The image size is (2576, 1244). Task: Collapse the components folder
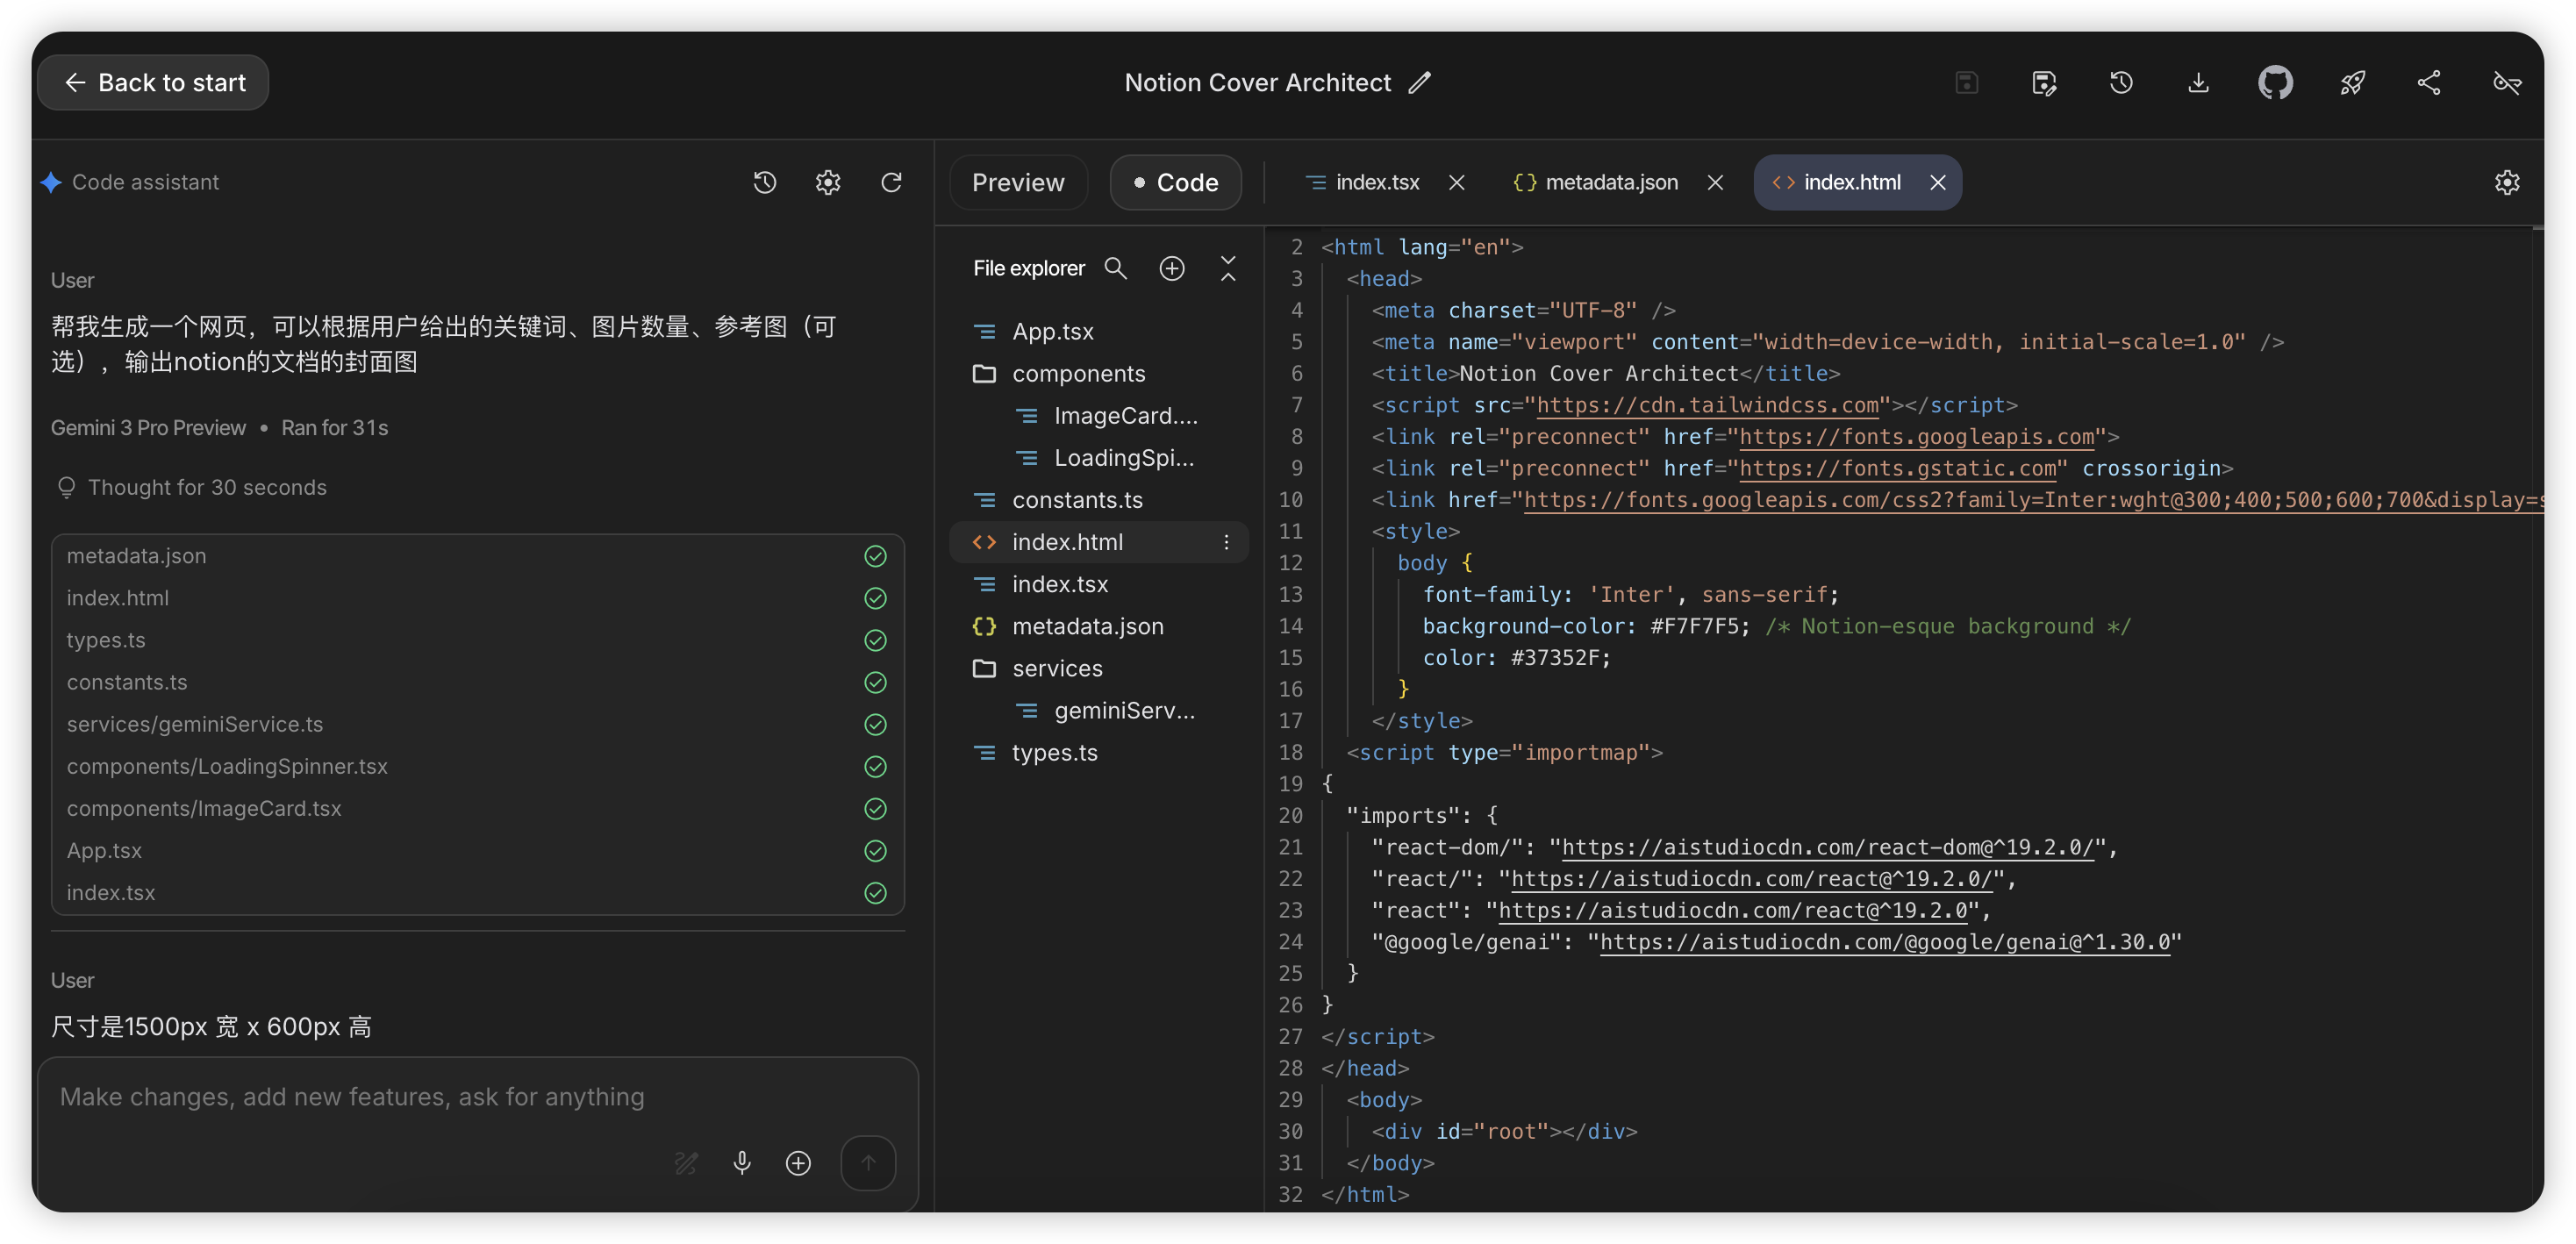1077,373
